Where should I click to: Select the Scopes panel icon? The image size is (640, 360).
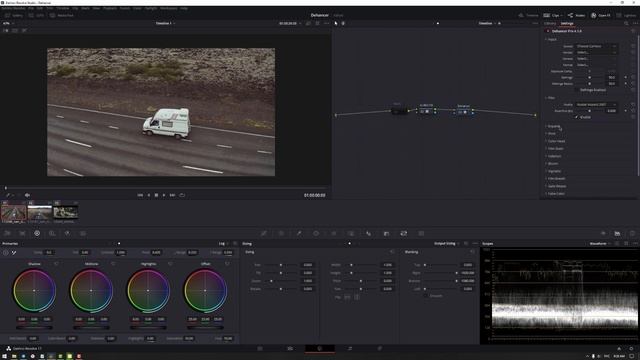[617, 233]
